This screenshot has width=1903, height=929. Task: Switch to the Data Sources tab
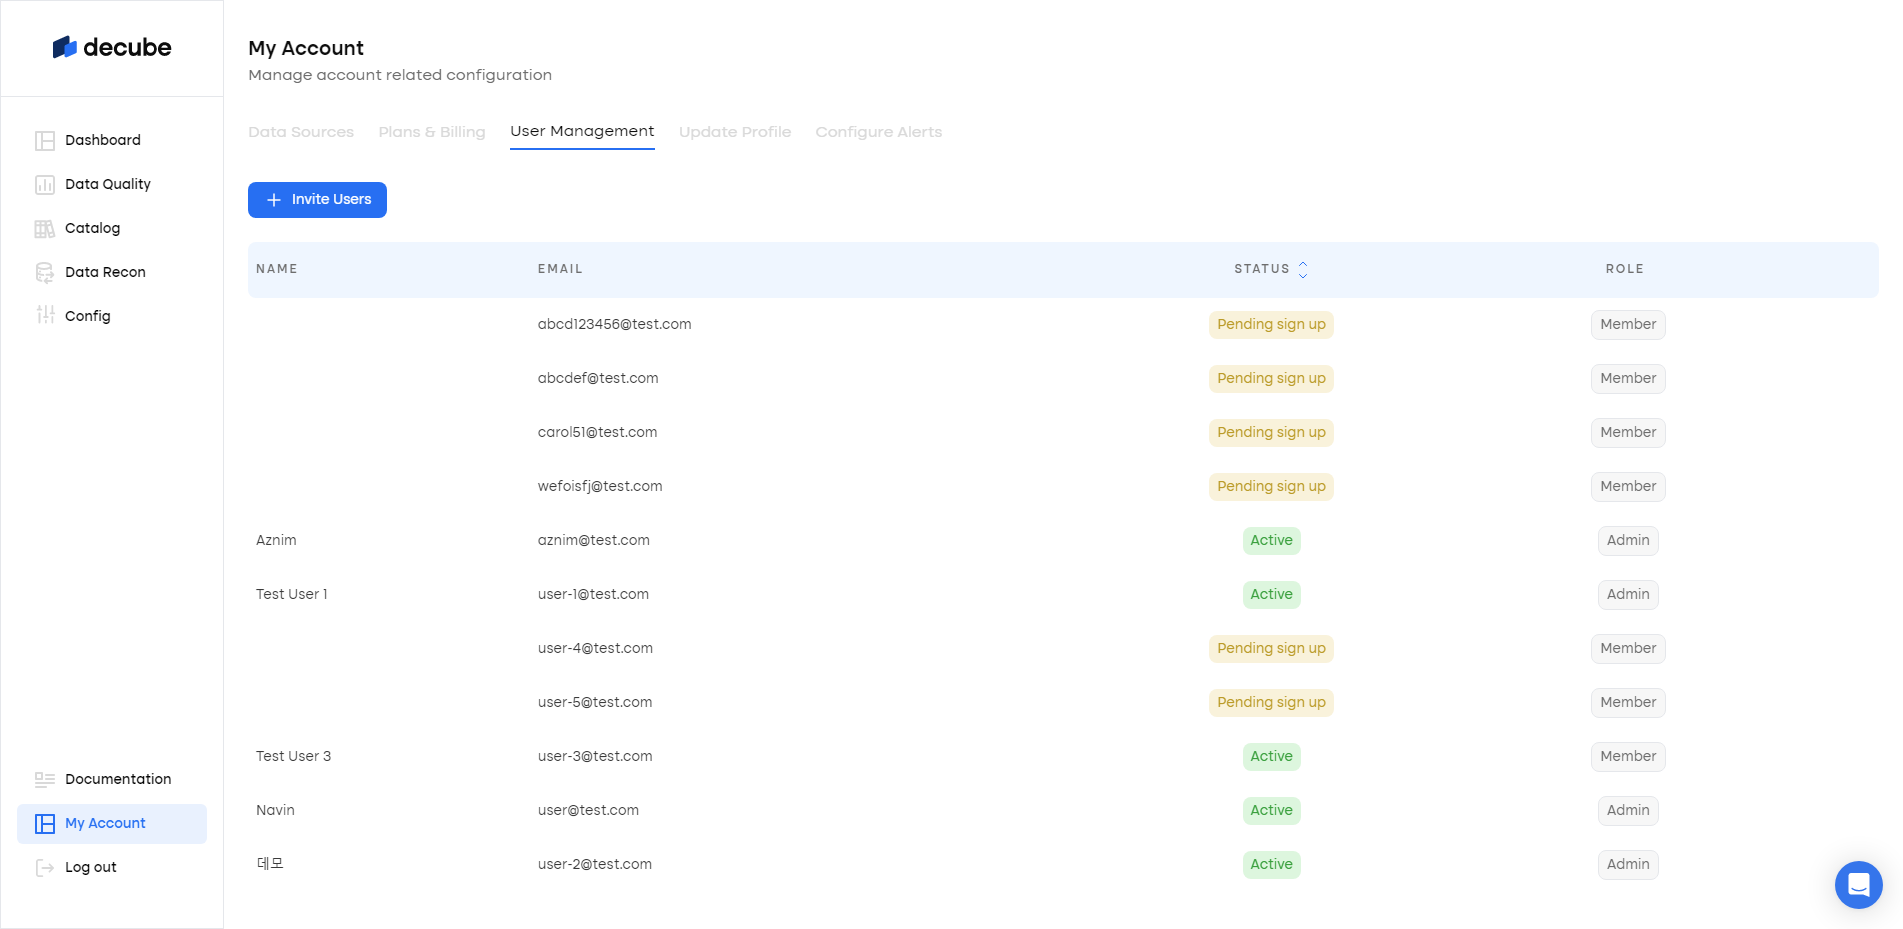pyautogui.click(x=301, y=132)
